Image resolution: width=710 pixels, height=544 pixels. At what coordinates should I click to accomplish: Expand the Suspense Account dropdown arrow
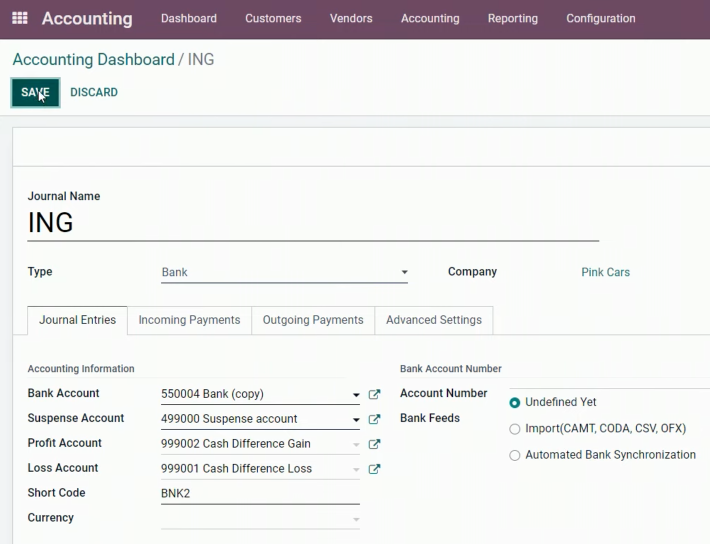[x=356, y=420]
